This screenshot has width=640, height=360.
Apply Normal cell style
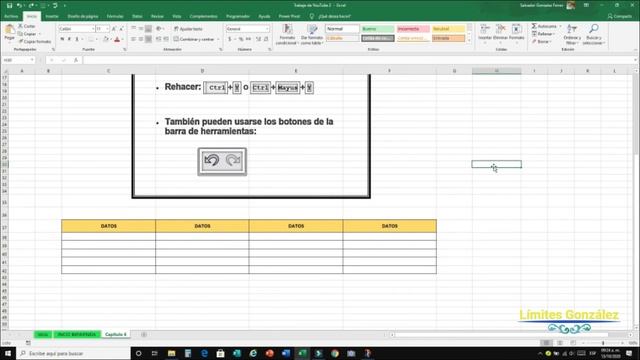(x=342, y=29)
